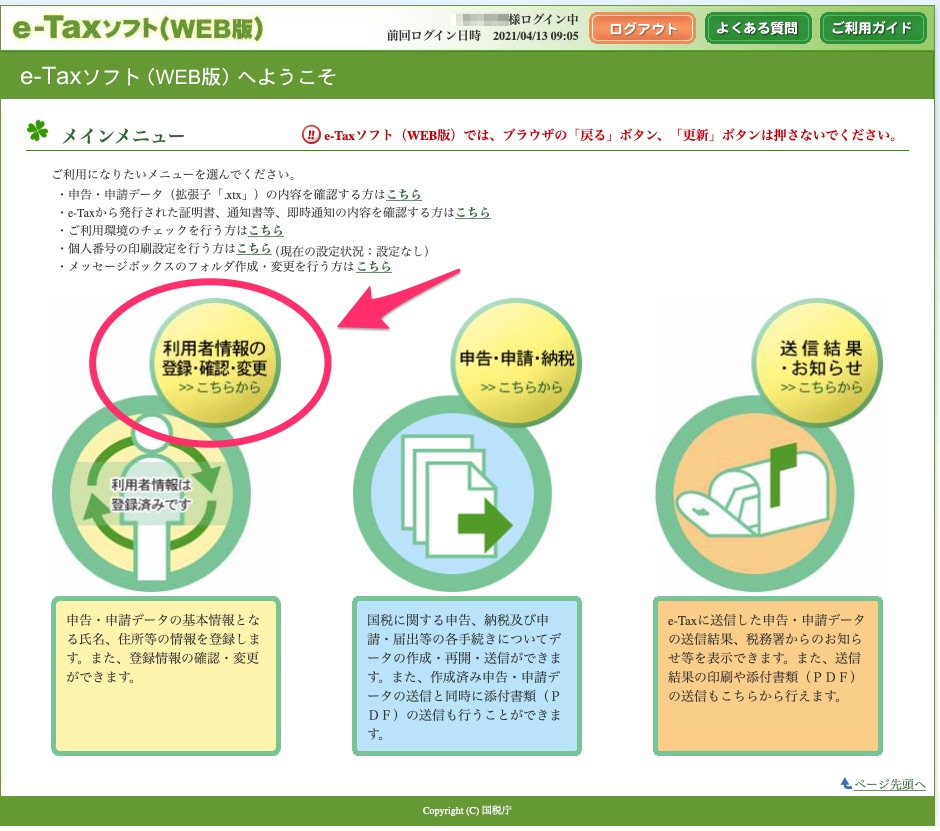This screenshot has height=831, width=940.
Task: Open よくある質問 page
Action: [x=757, y=28]
